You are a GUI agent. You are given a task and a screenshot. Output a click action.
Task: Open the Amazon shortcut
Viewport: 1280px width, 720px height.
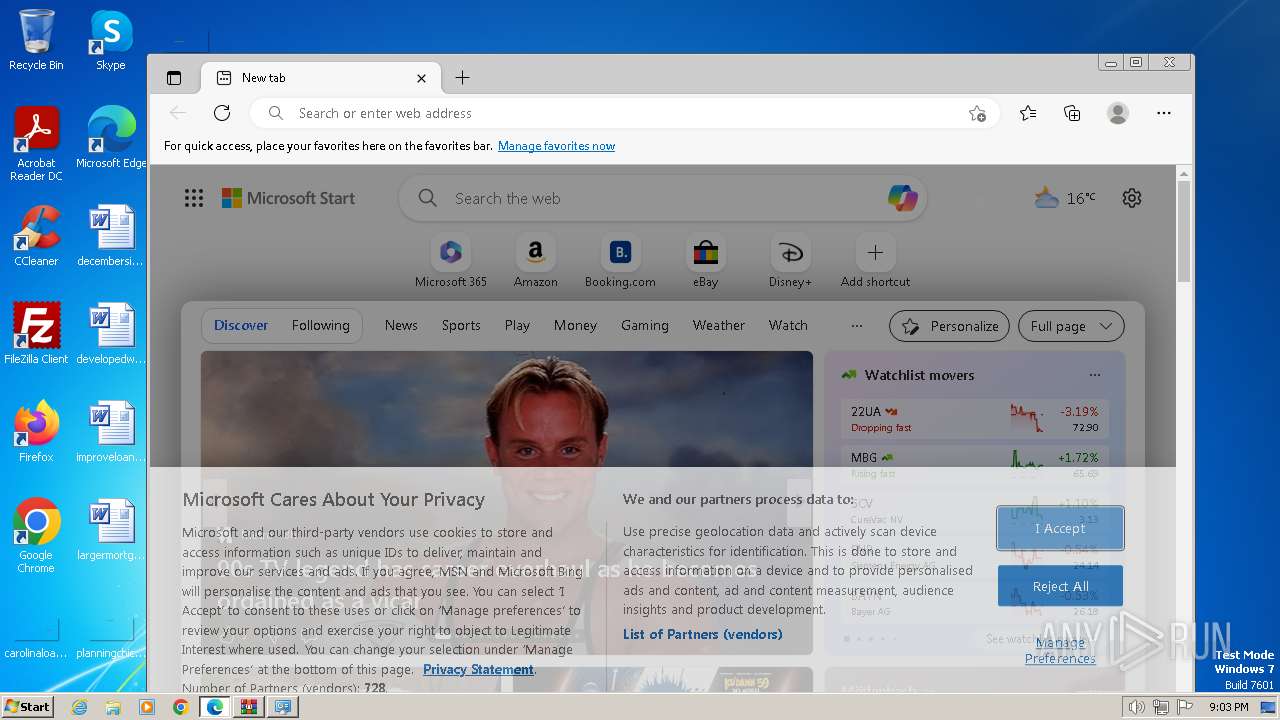(536, 262)
